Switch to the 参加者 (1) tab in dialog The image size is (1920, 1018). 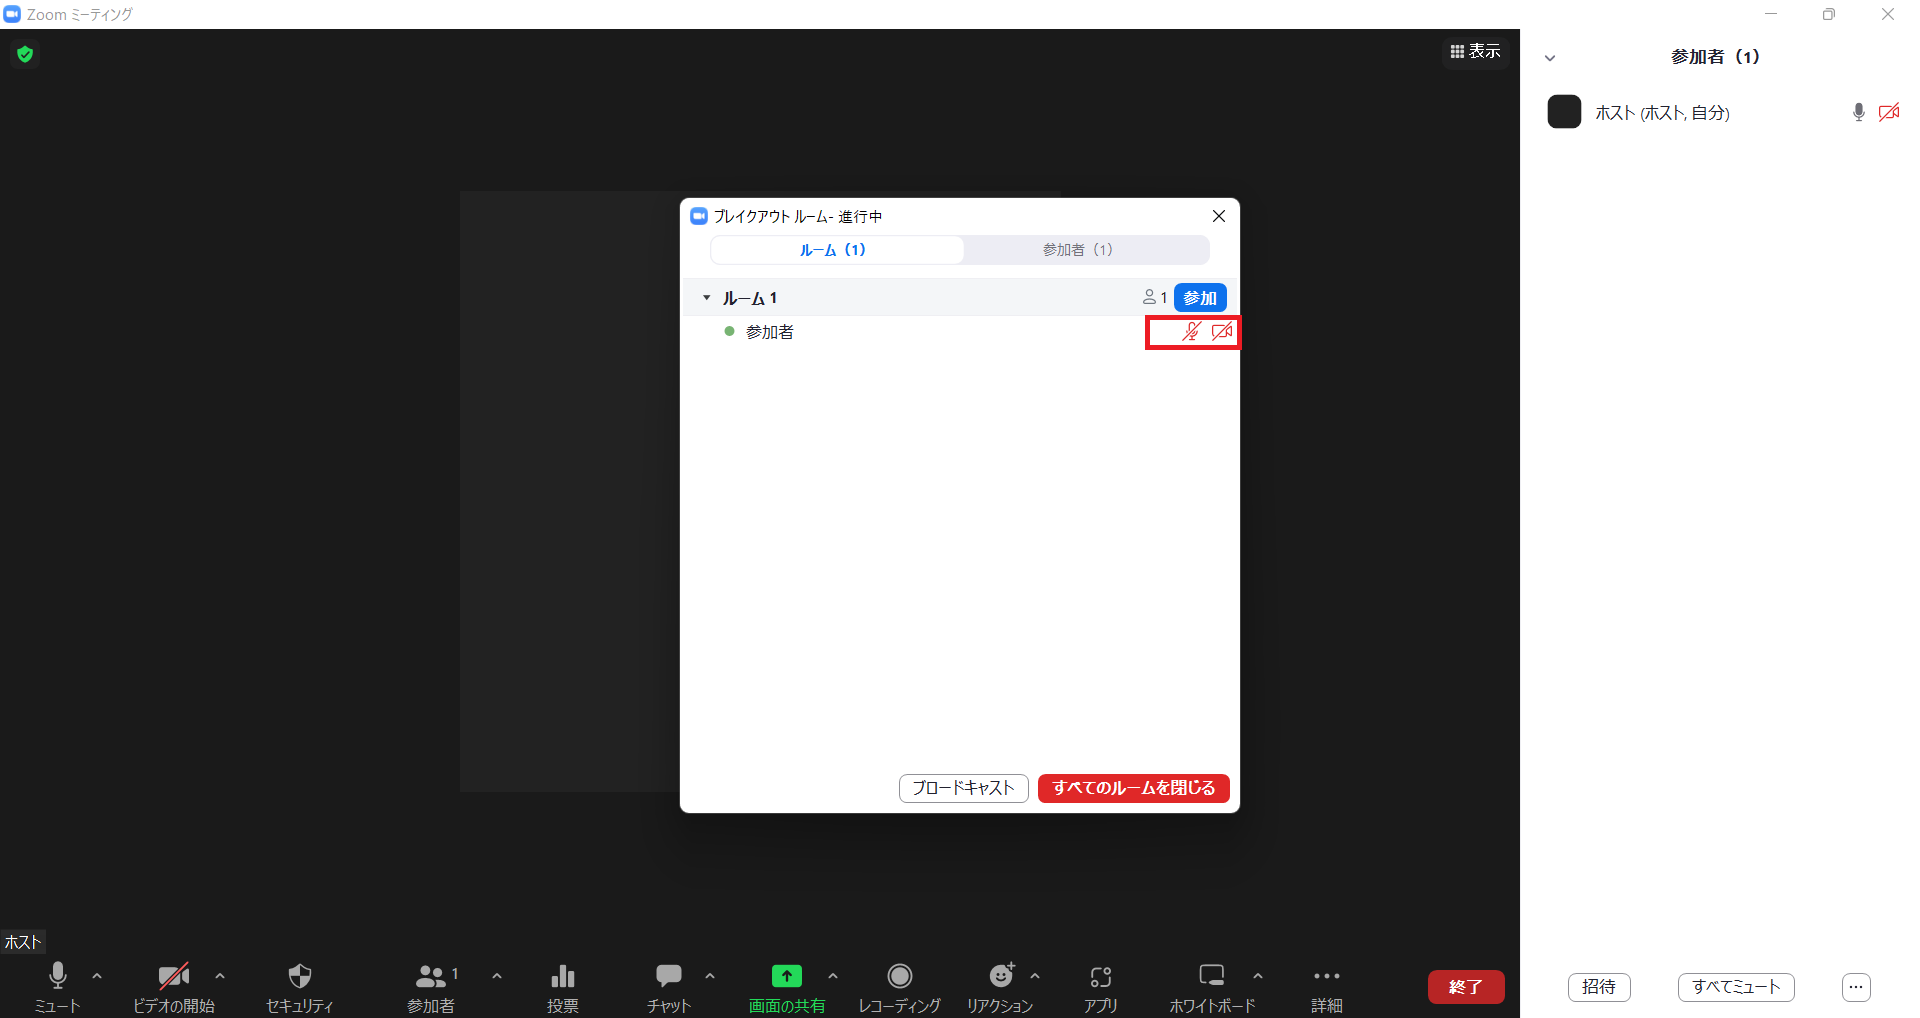pos(1077,250)
